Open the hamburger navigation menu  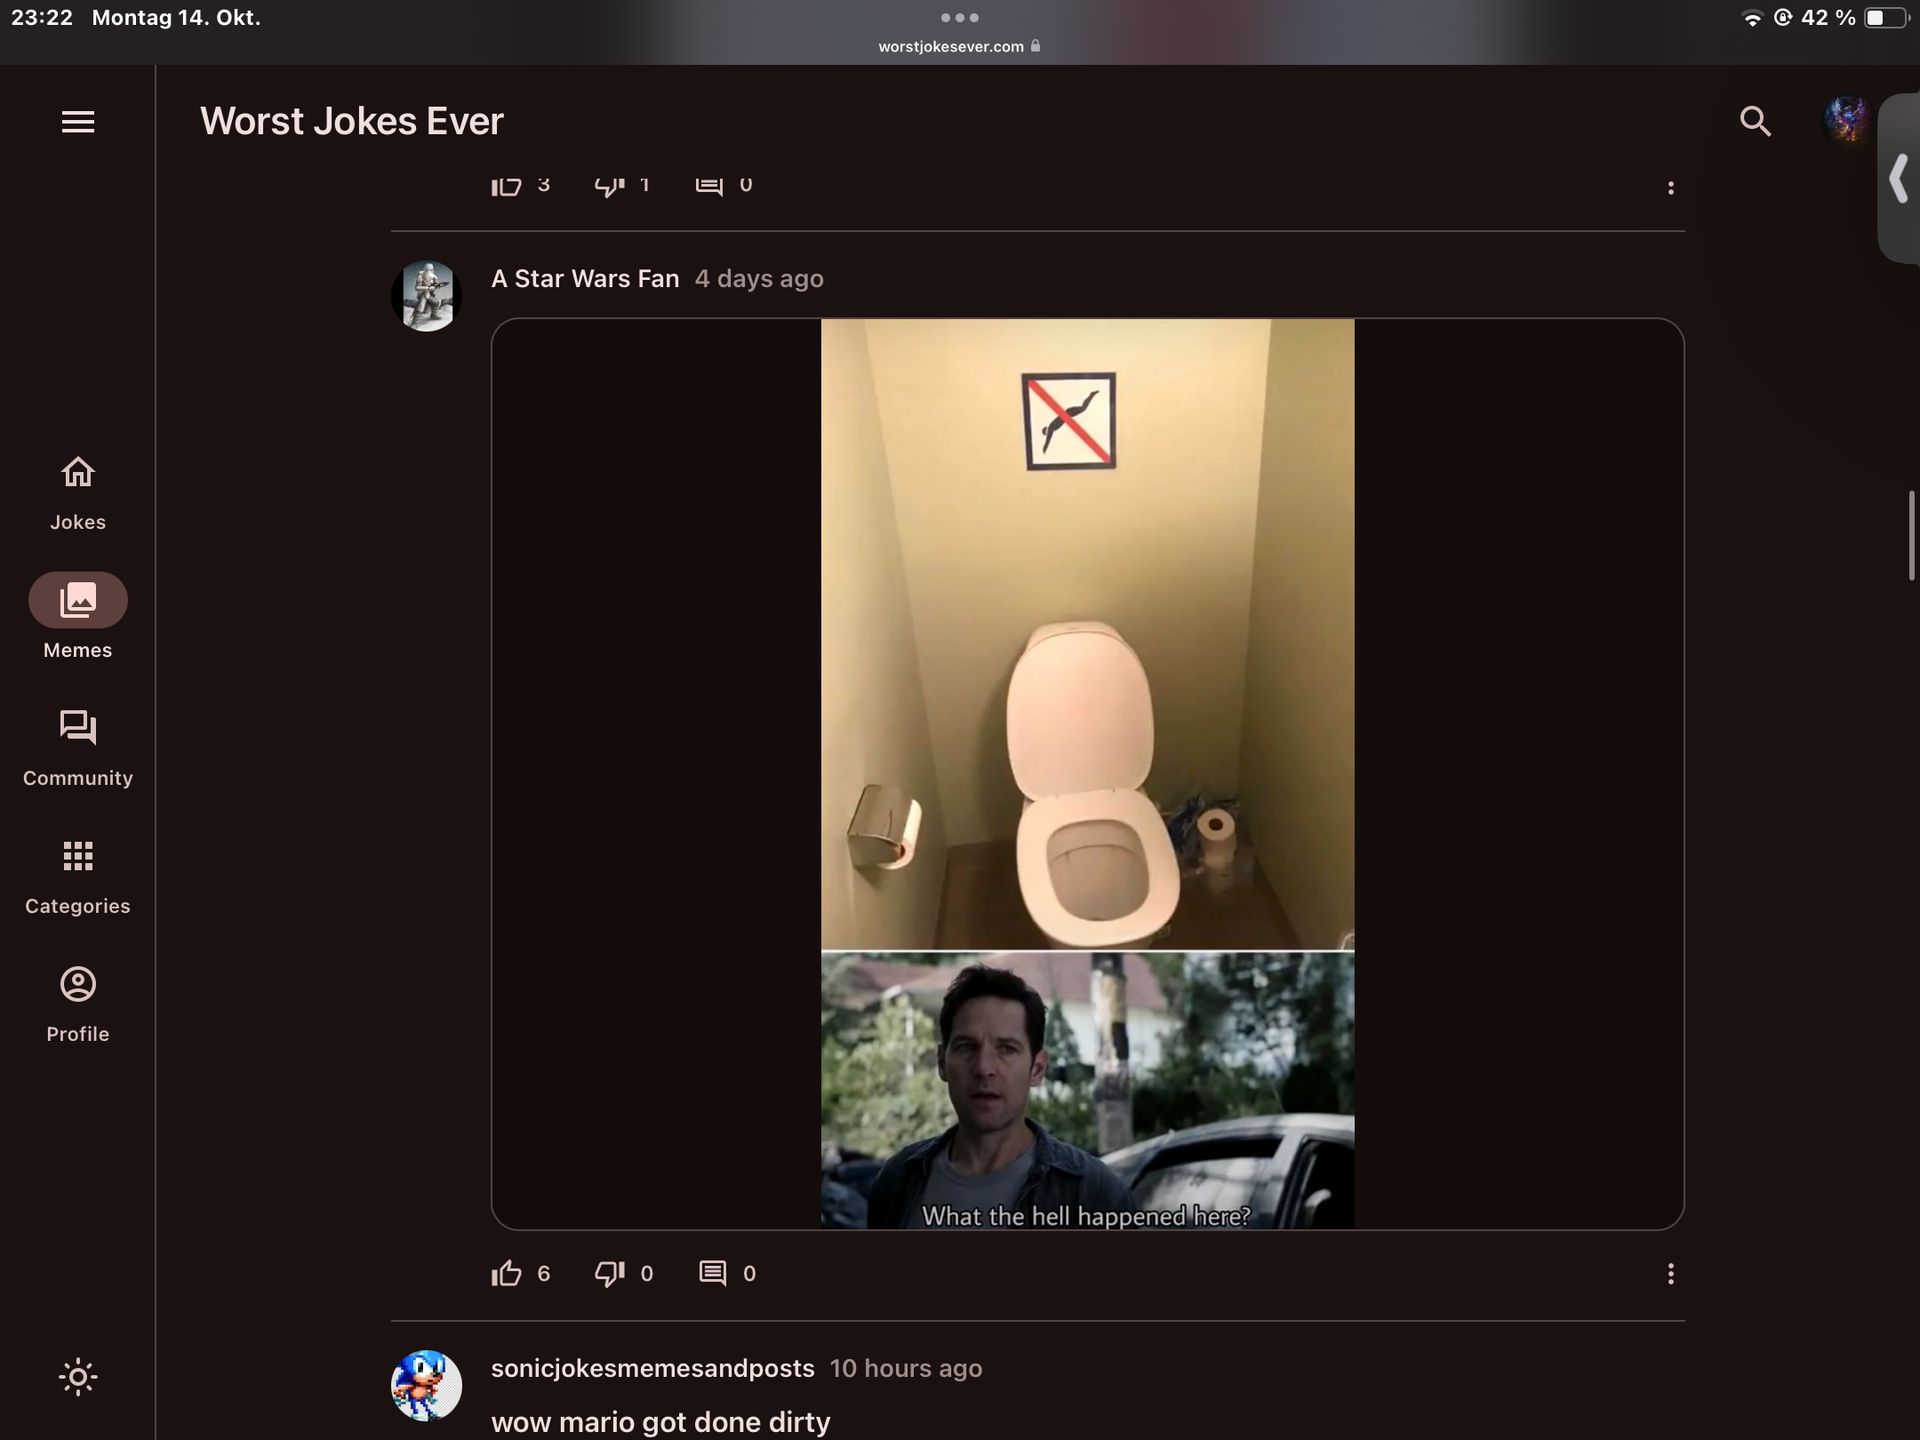click(x=78, y=122)
